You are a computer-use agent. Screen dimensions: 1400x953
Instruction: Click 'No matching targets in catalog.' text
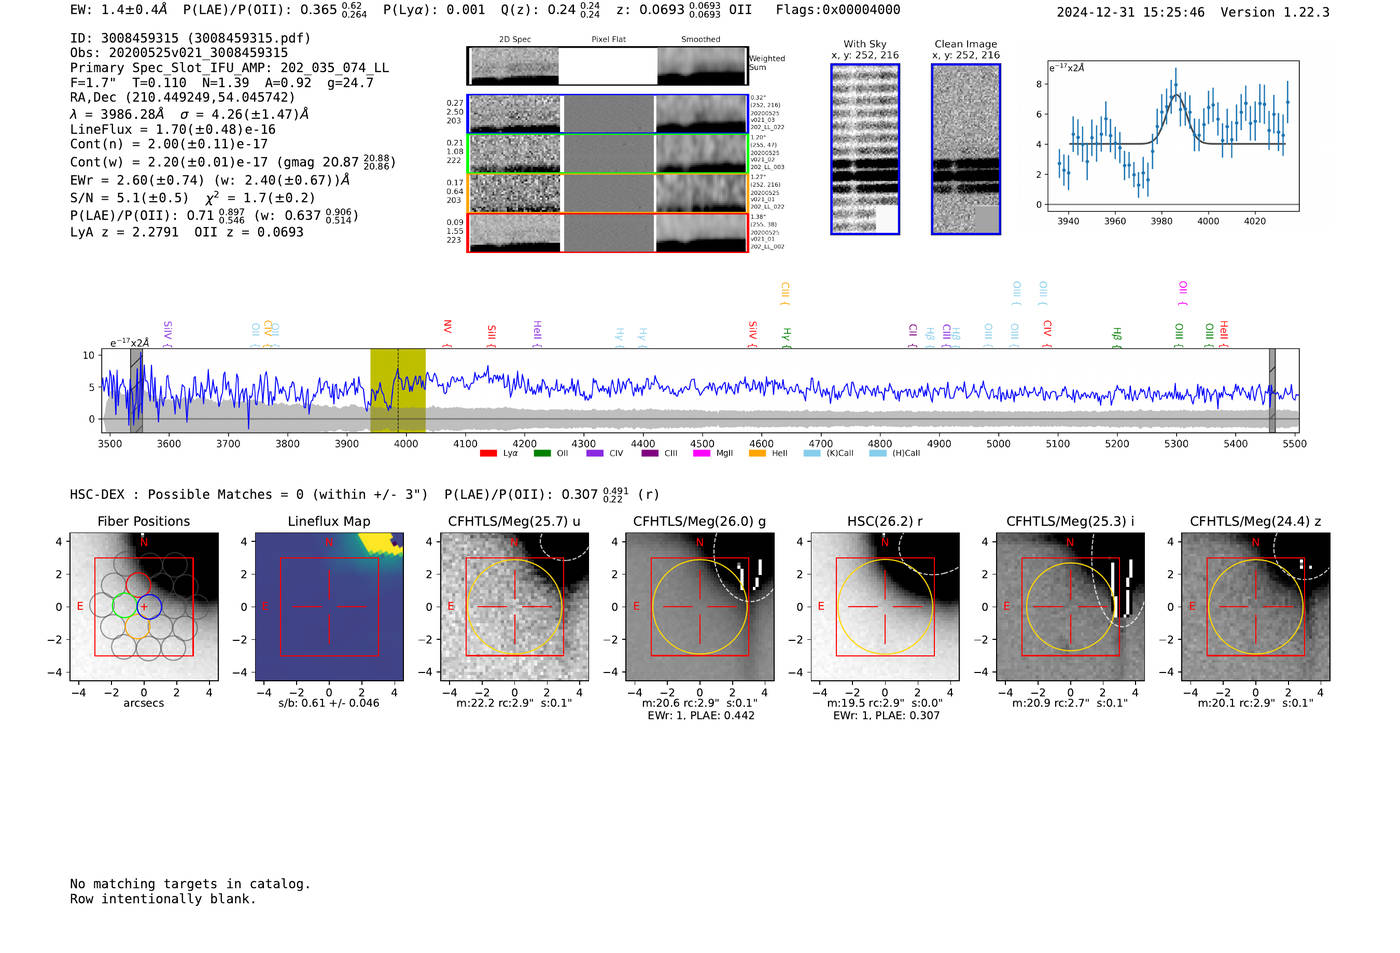pyautogui.click(x=190, y=884)
